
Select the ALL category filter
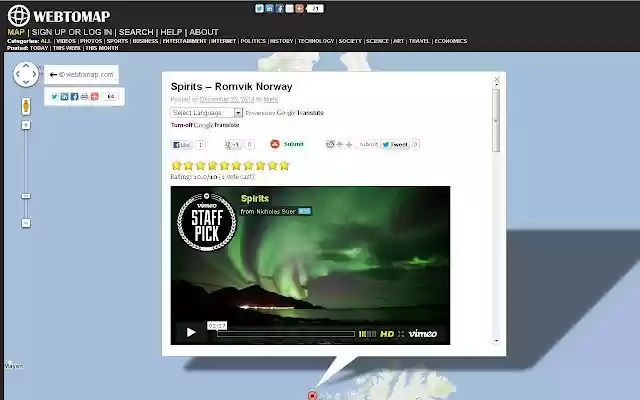coord(46,41)
